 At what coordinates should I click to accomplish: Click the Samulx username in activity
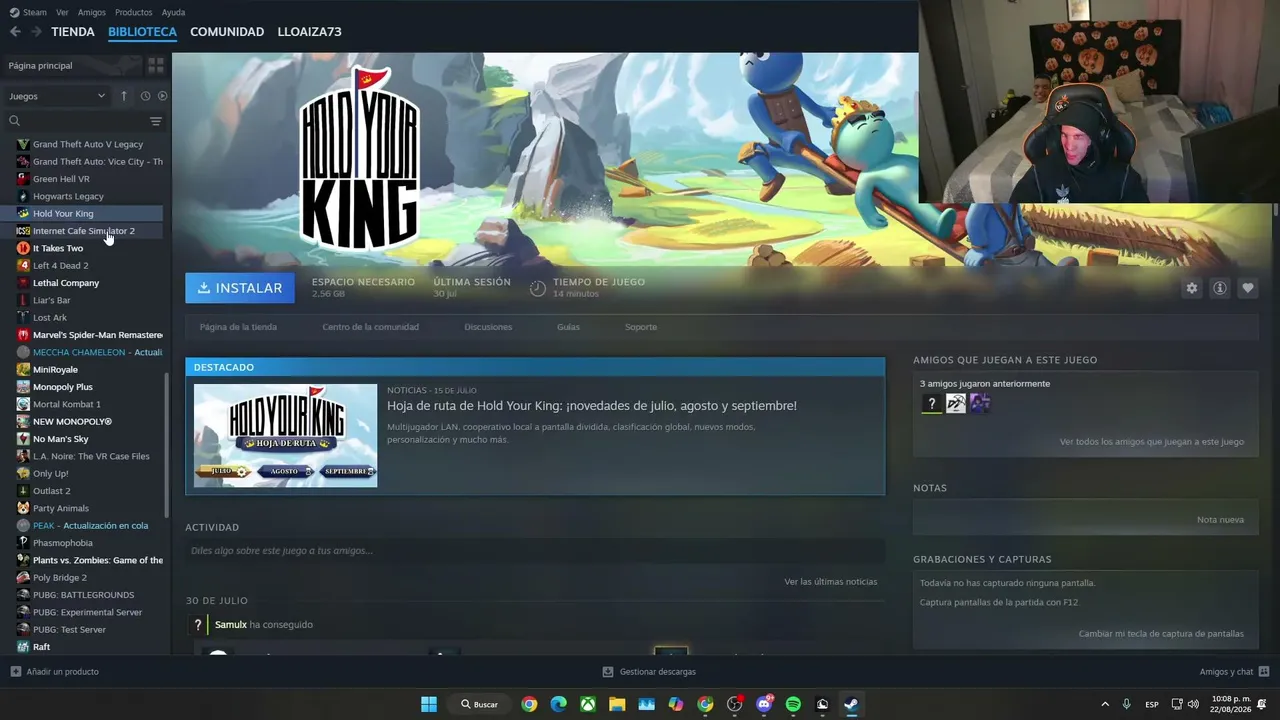pos(231,625)
